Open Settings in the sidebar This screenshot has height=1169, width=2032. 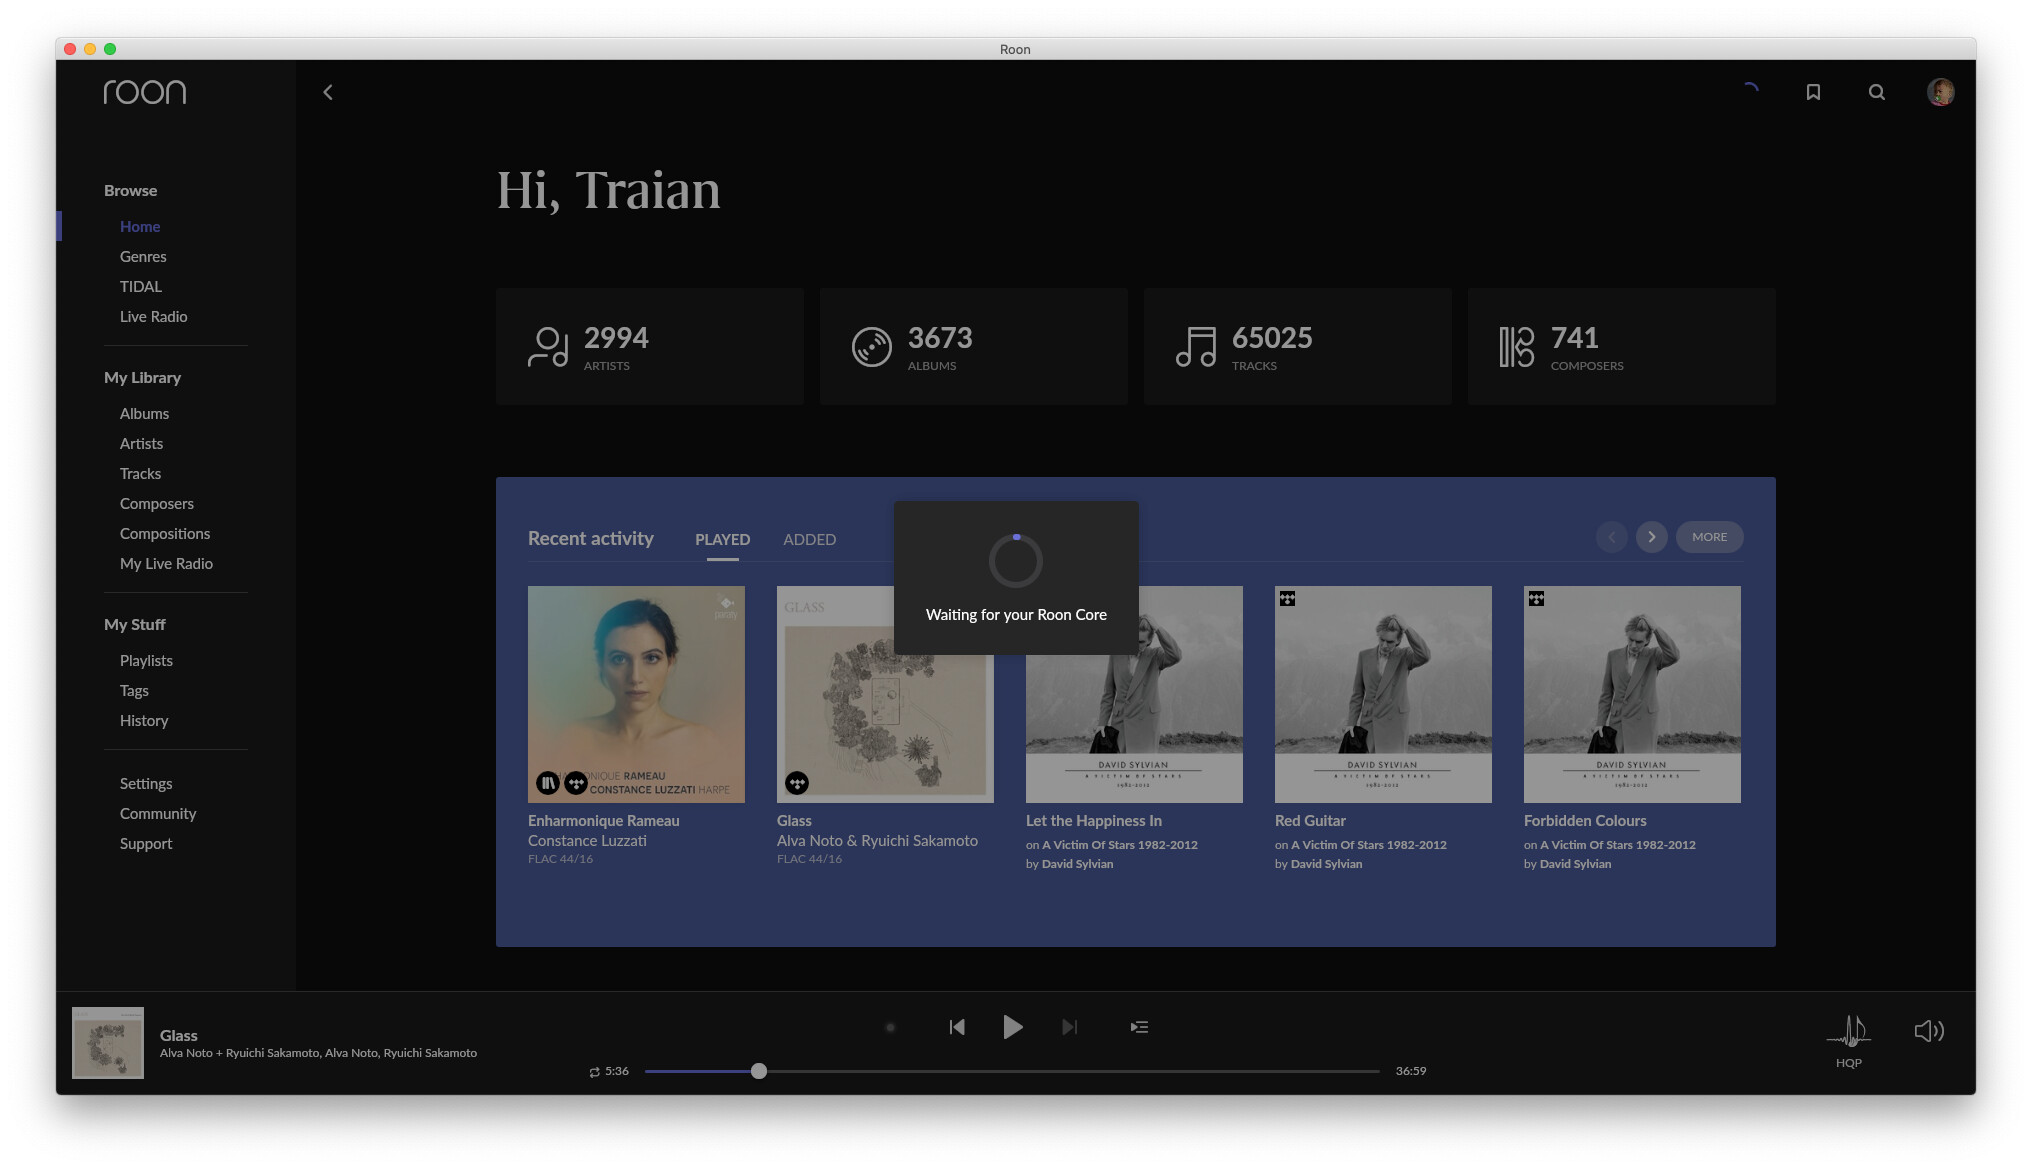[146, 783]
